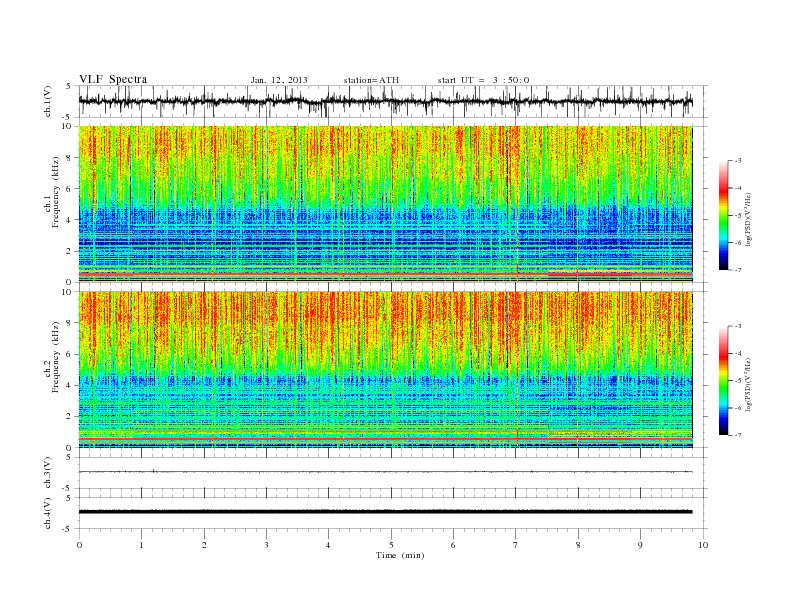Click the '-3' tick on ch.1 color bar
Image resolution: width=792 pixels, height=612 pixels.
[737, 161]
